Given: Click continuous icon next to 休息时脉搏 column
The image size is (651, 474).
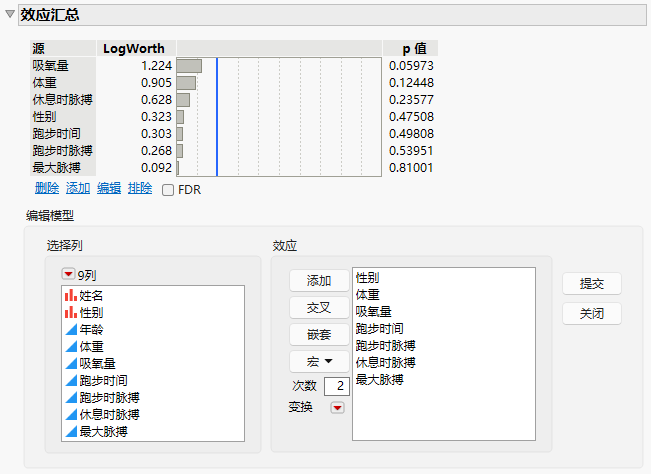Looking at the screenshot, I should 71,415.
